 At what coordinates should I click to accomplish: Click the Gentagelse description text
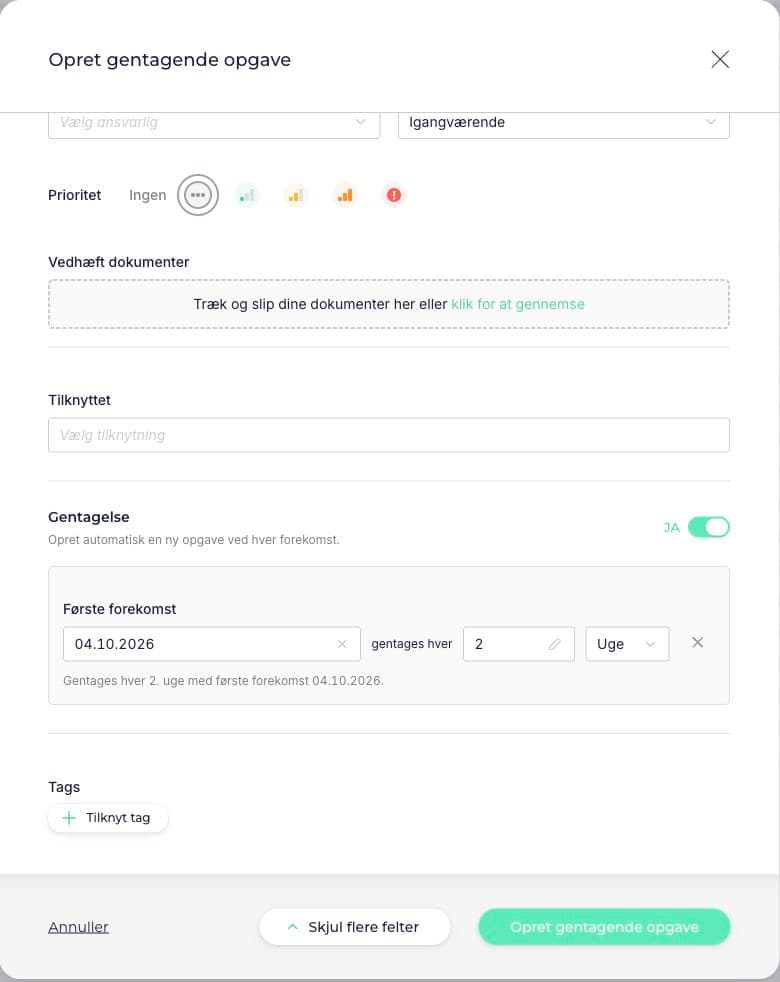[194, 540]
